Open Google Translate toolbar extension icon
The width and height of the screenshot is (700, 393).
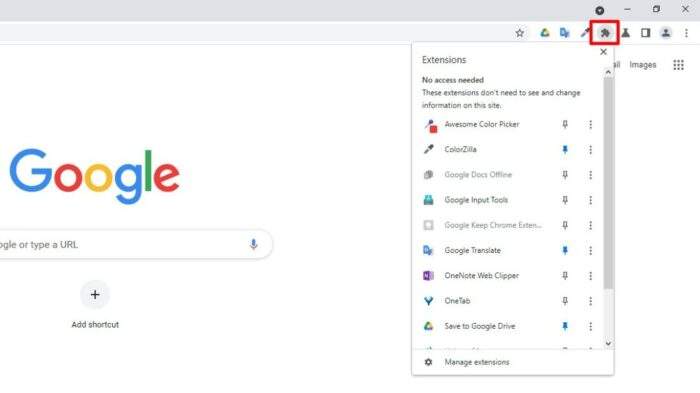click(565, 33)
